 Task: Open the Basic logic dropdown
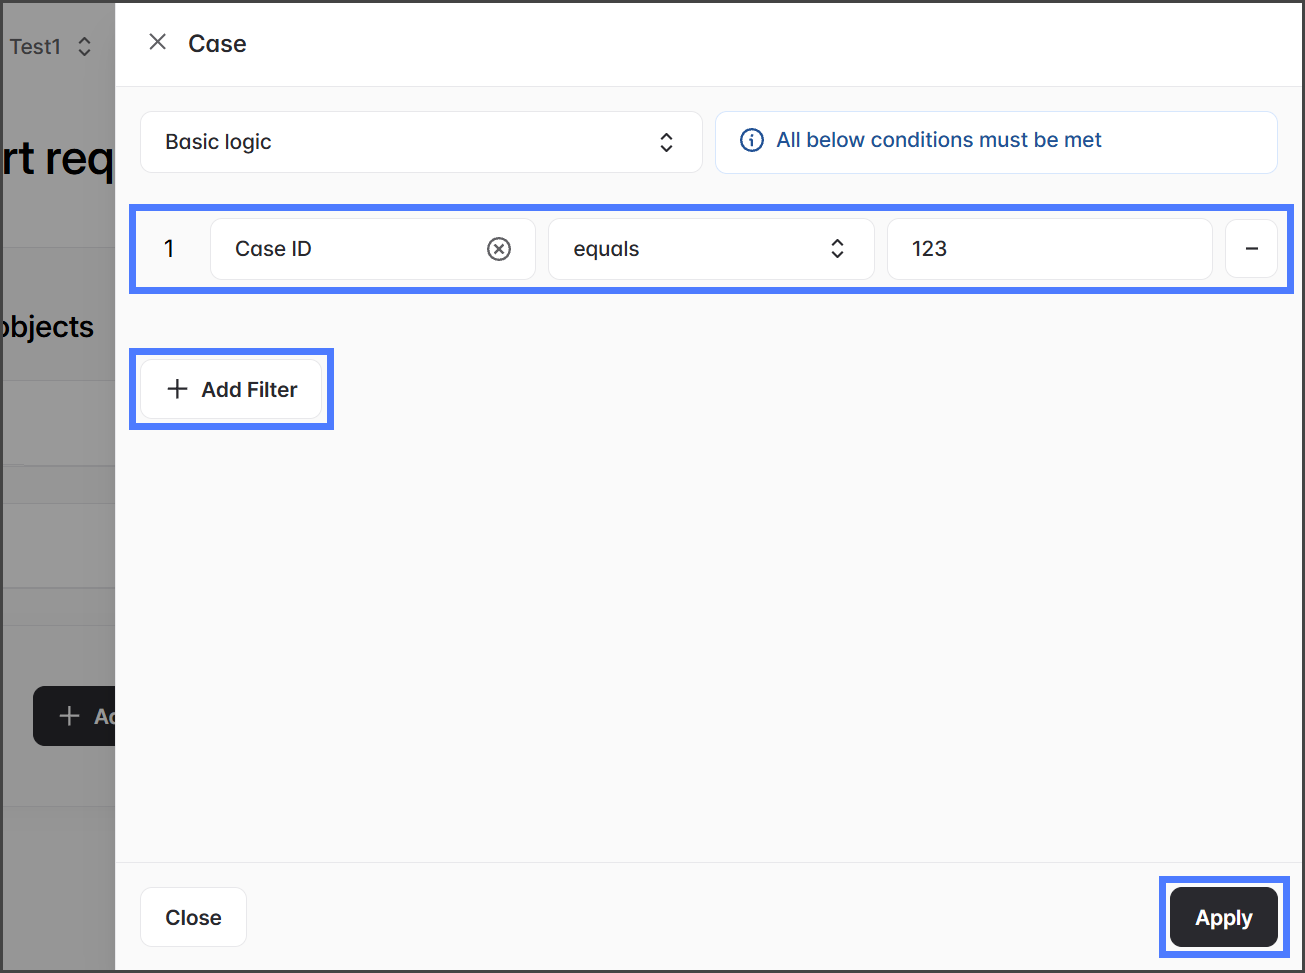click(x=420, y=142)
